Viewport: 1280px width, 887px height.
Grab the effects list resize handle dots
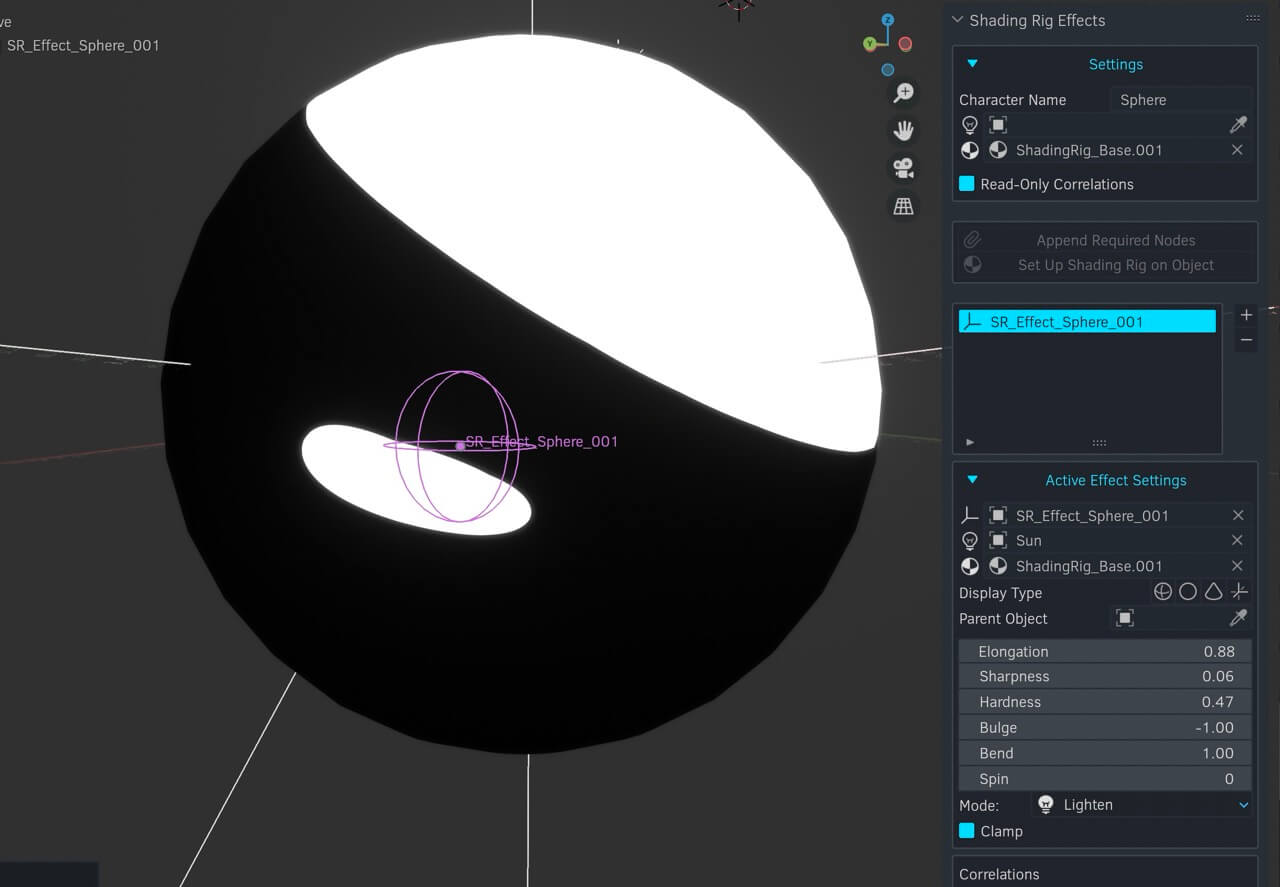1099,442
